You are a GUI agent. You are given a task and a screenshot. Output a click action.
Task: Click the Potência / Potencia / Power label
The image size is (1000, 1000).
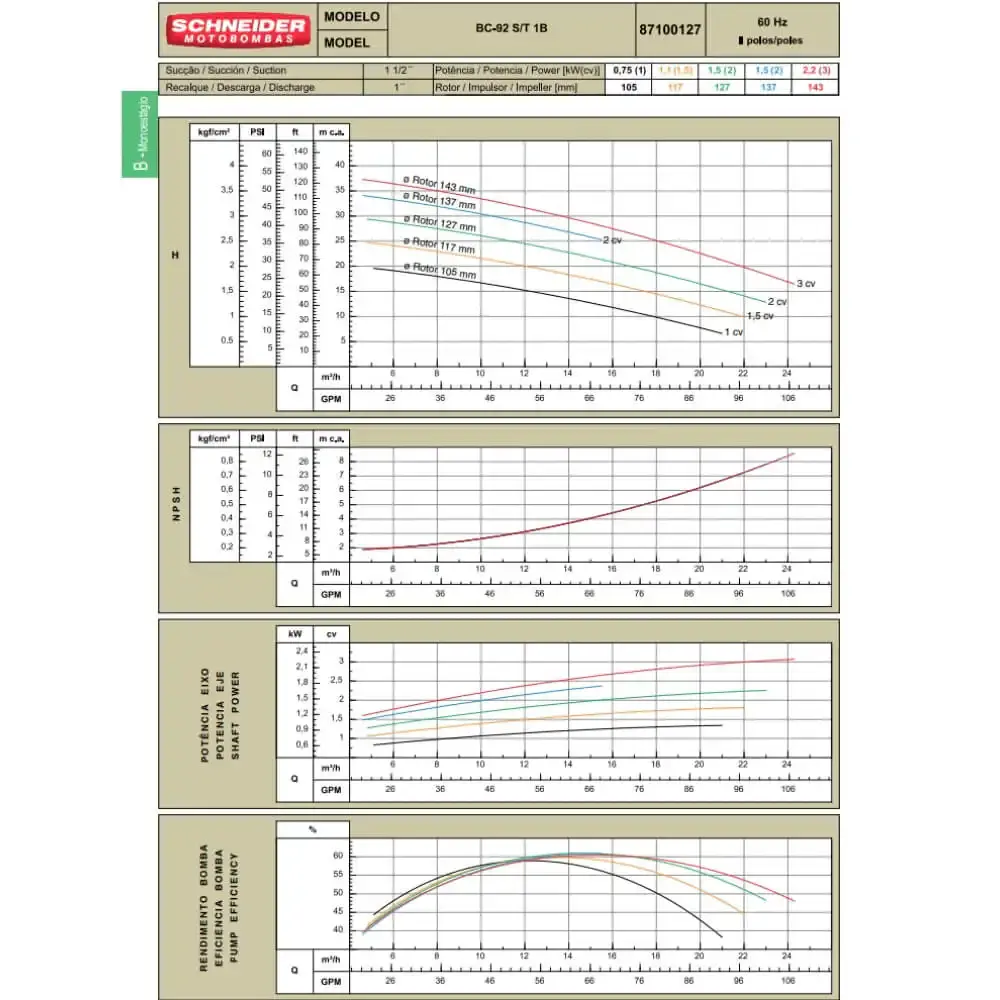click(x=517, y=70)
